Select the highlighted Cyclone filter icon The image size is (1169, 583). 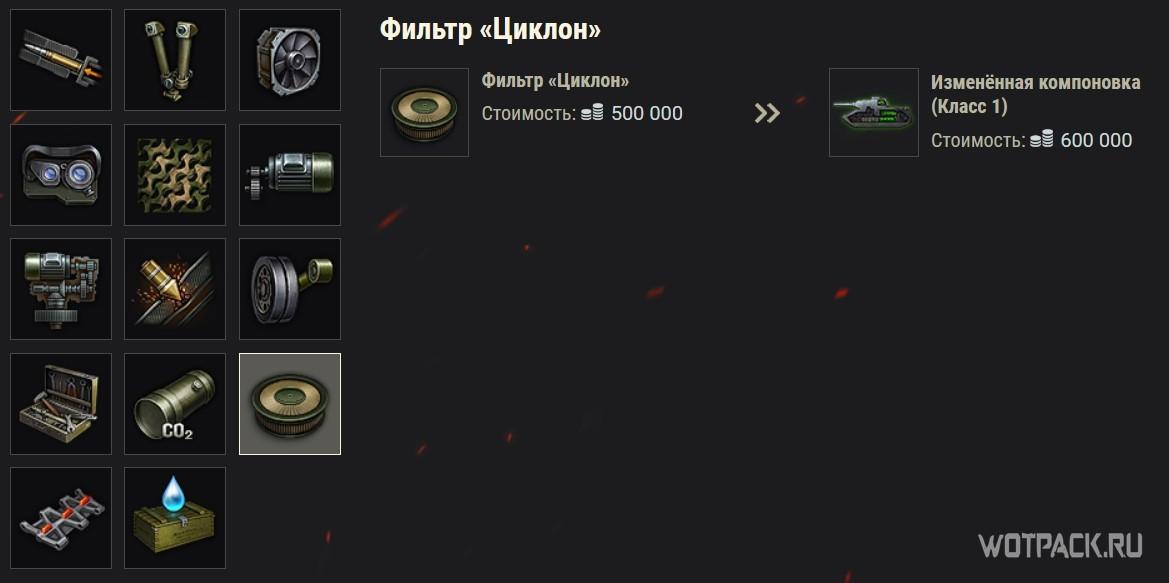click(289, 403)
